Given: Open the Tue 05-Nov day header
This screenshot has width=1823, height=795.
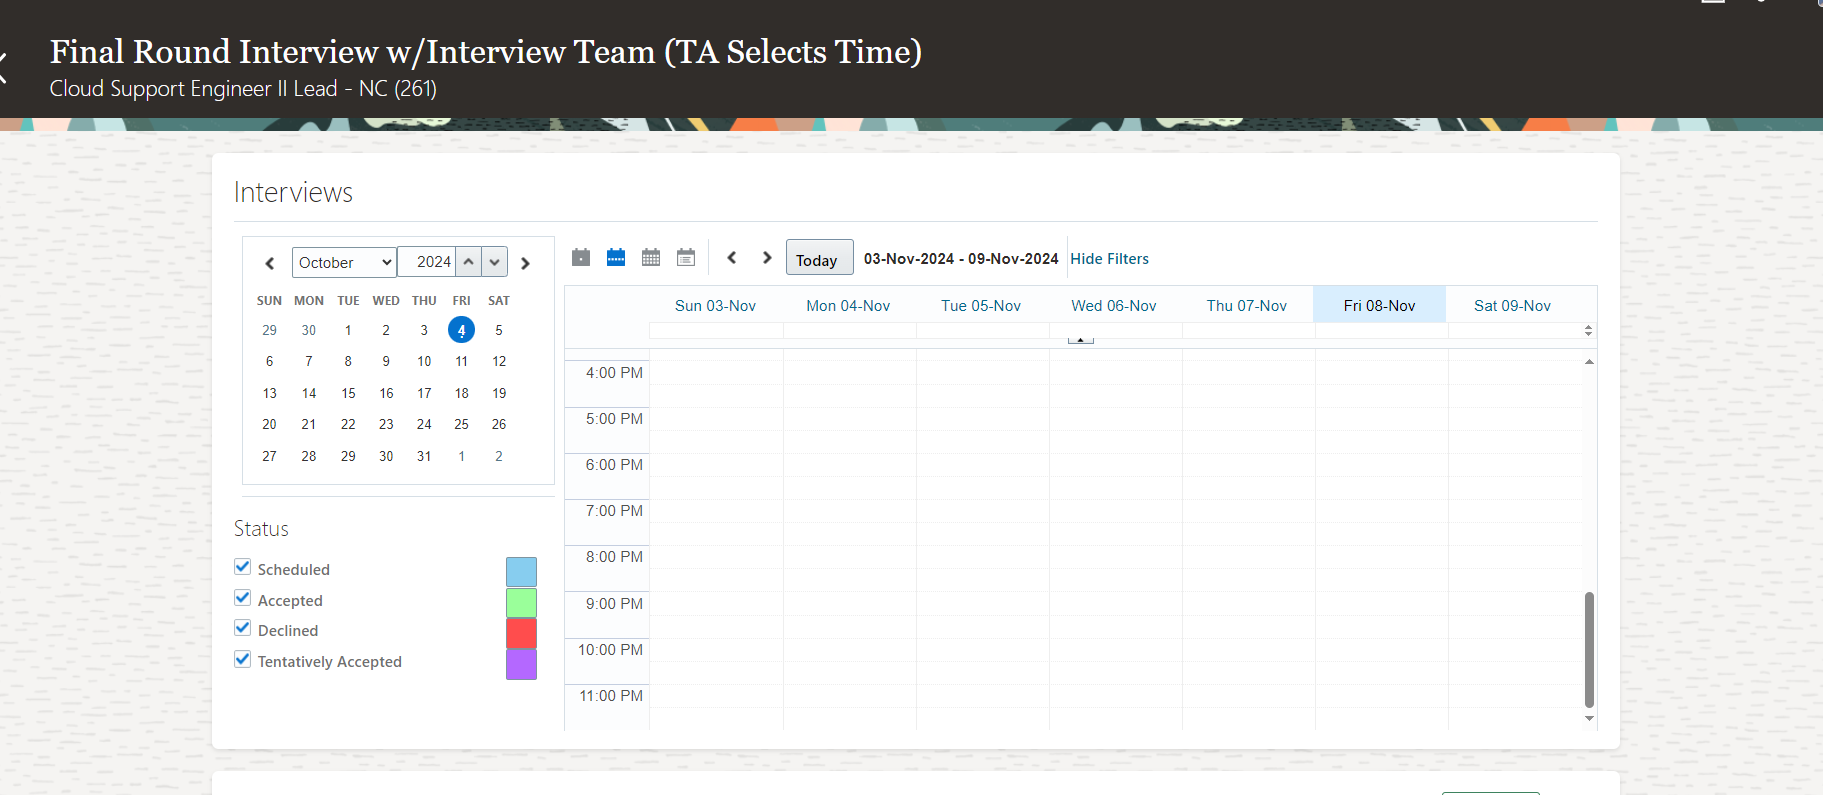Looking at the screenshot, I should pos(982,306).
